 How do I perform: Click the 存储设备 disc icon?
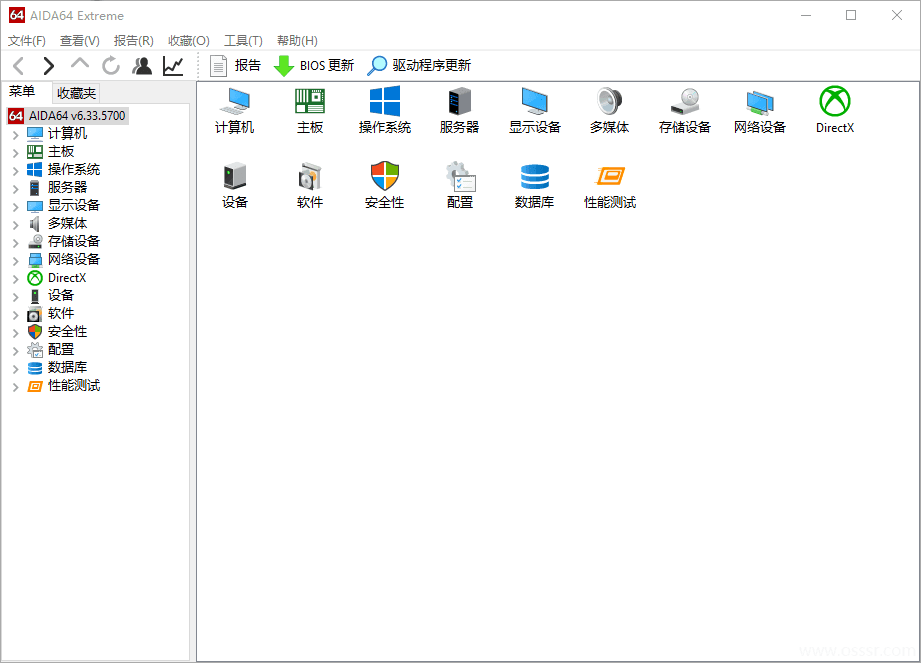point(684,110)
